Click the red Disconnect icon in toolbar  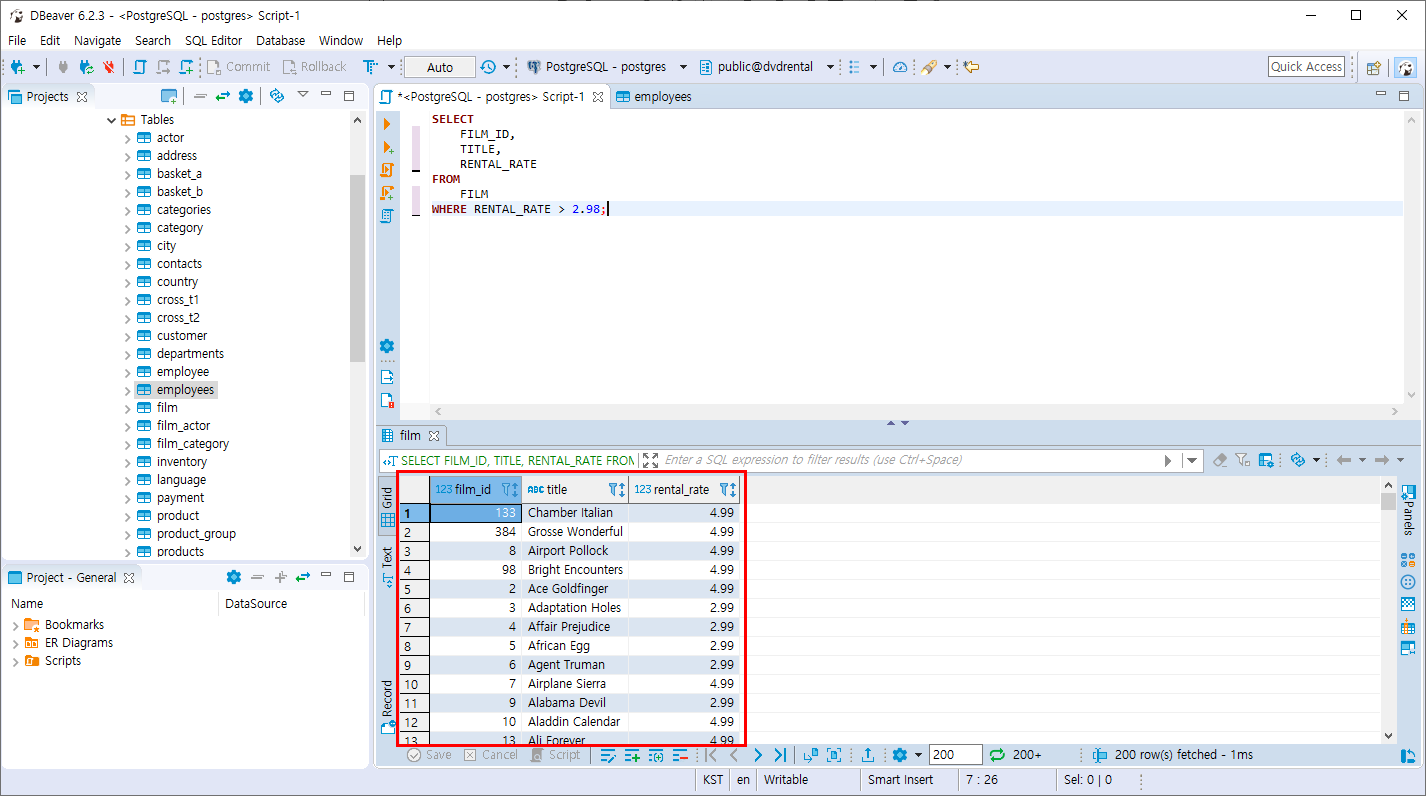pyautogui.click(x=109, y=67)
